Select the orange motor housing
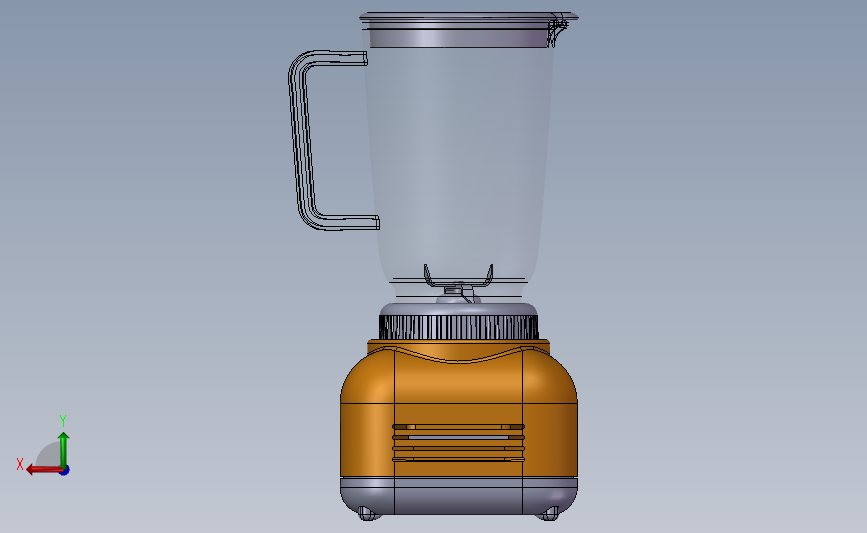The image size is (867, 533). coord(459,409)
